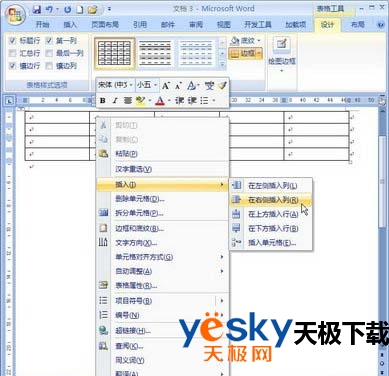Image resolution: width=389 pixels, height=376 pixels.
Task: Click the ruler tab-stop selector icon
Action: (x=10, y=100)
